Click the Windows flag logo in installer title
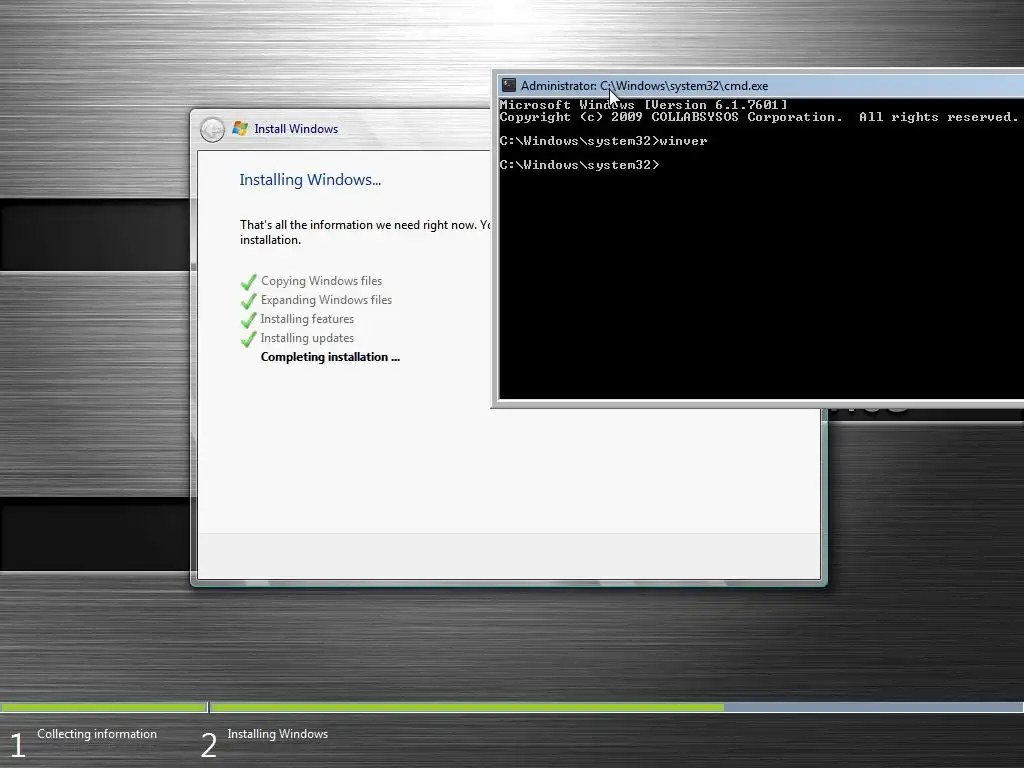1024x768 pixels. (240, 129)
